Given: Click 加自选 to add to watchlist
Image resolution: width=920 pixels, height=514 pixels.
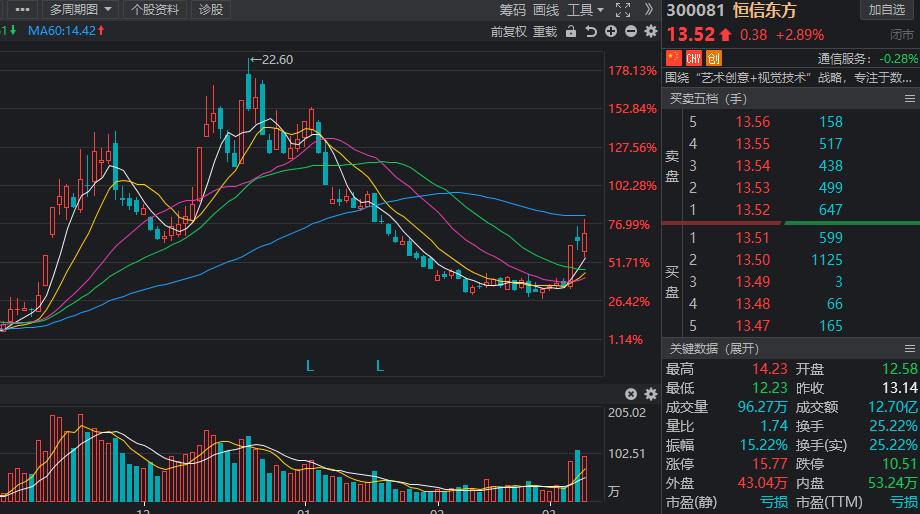Looking at the screenshot, I should pyautogui.click(x=887, y=10).
